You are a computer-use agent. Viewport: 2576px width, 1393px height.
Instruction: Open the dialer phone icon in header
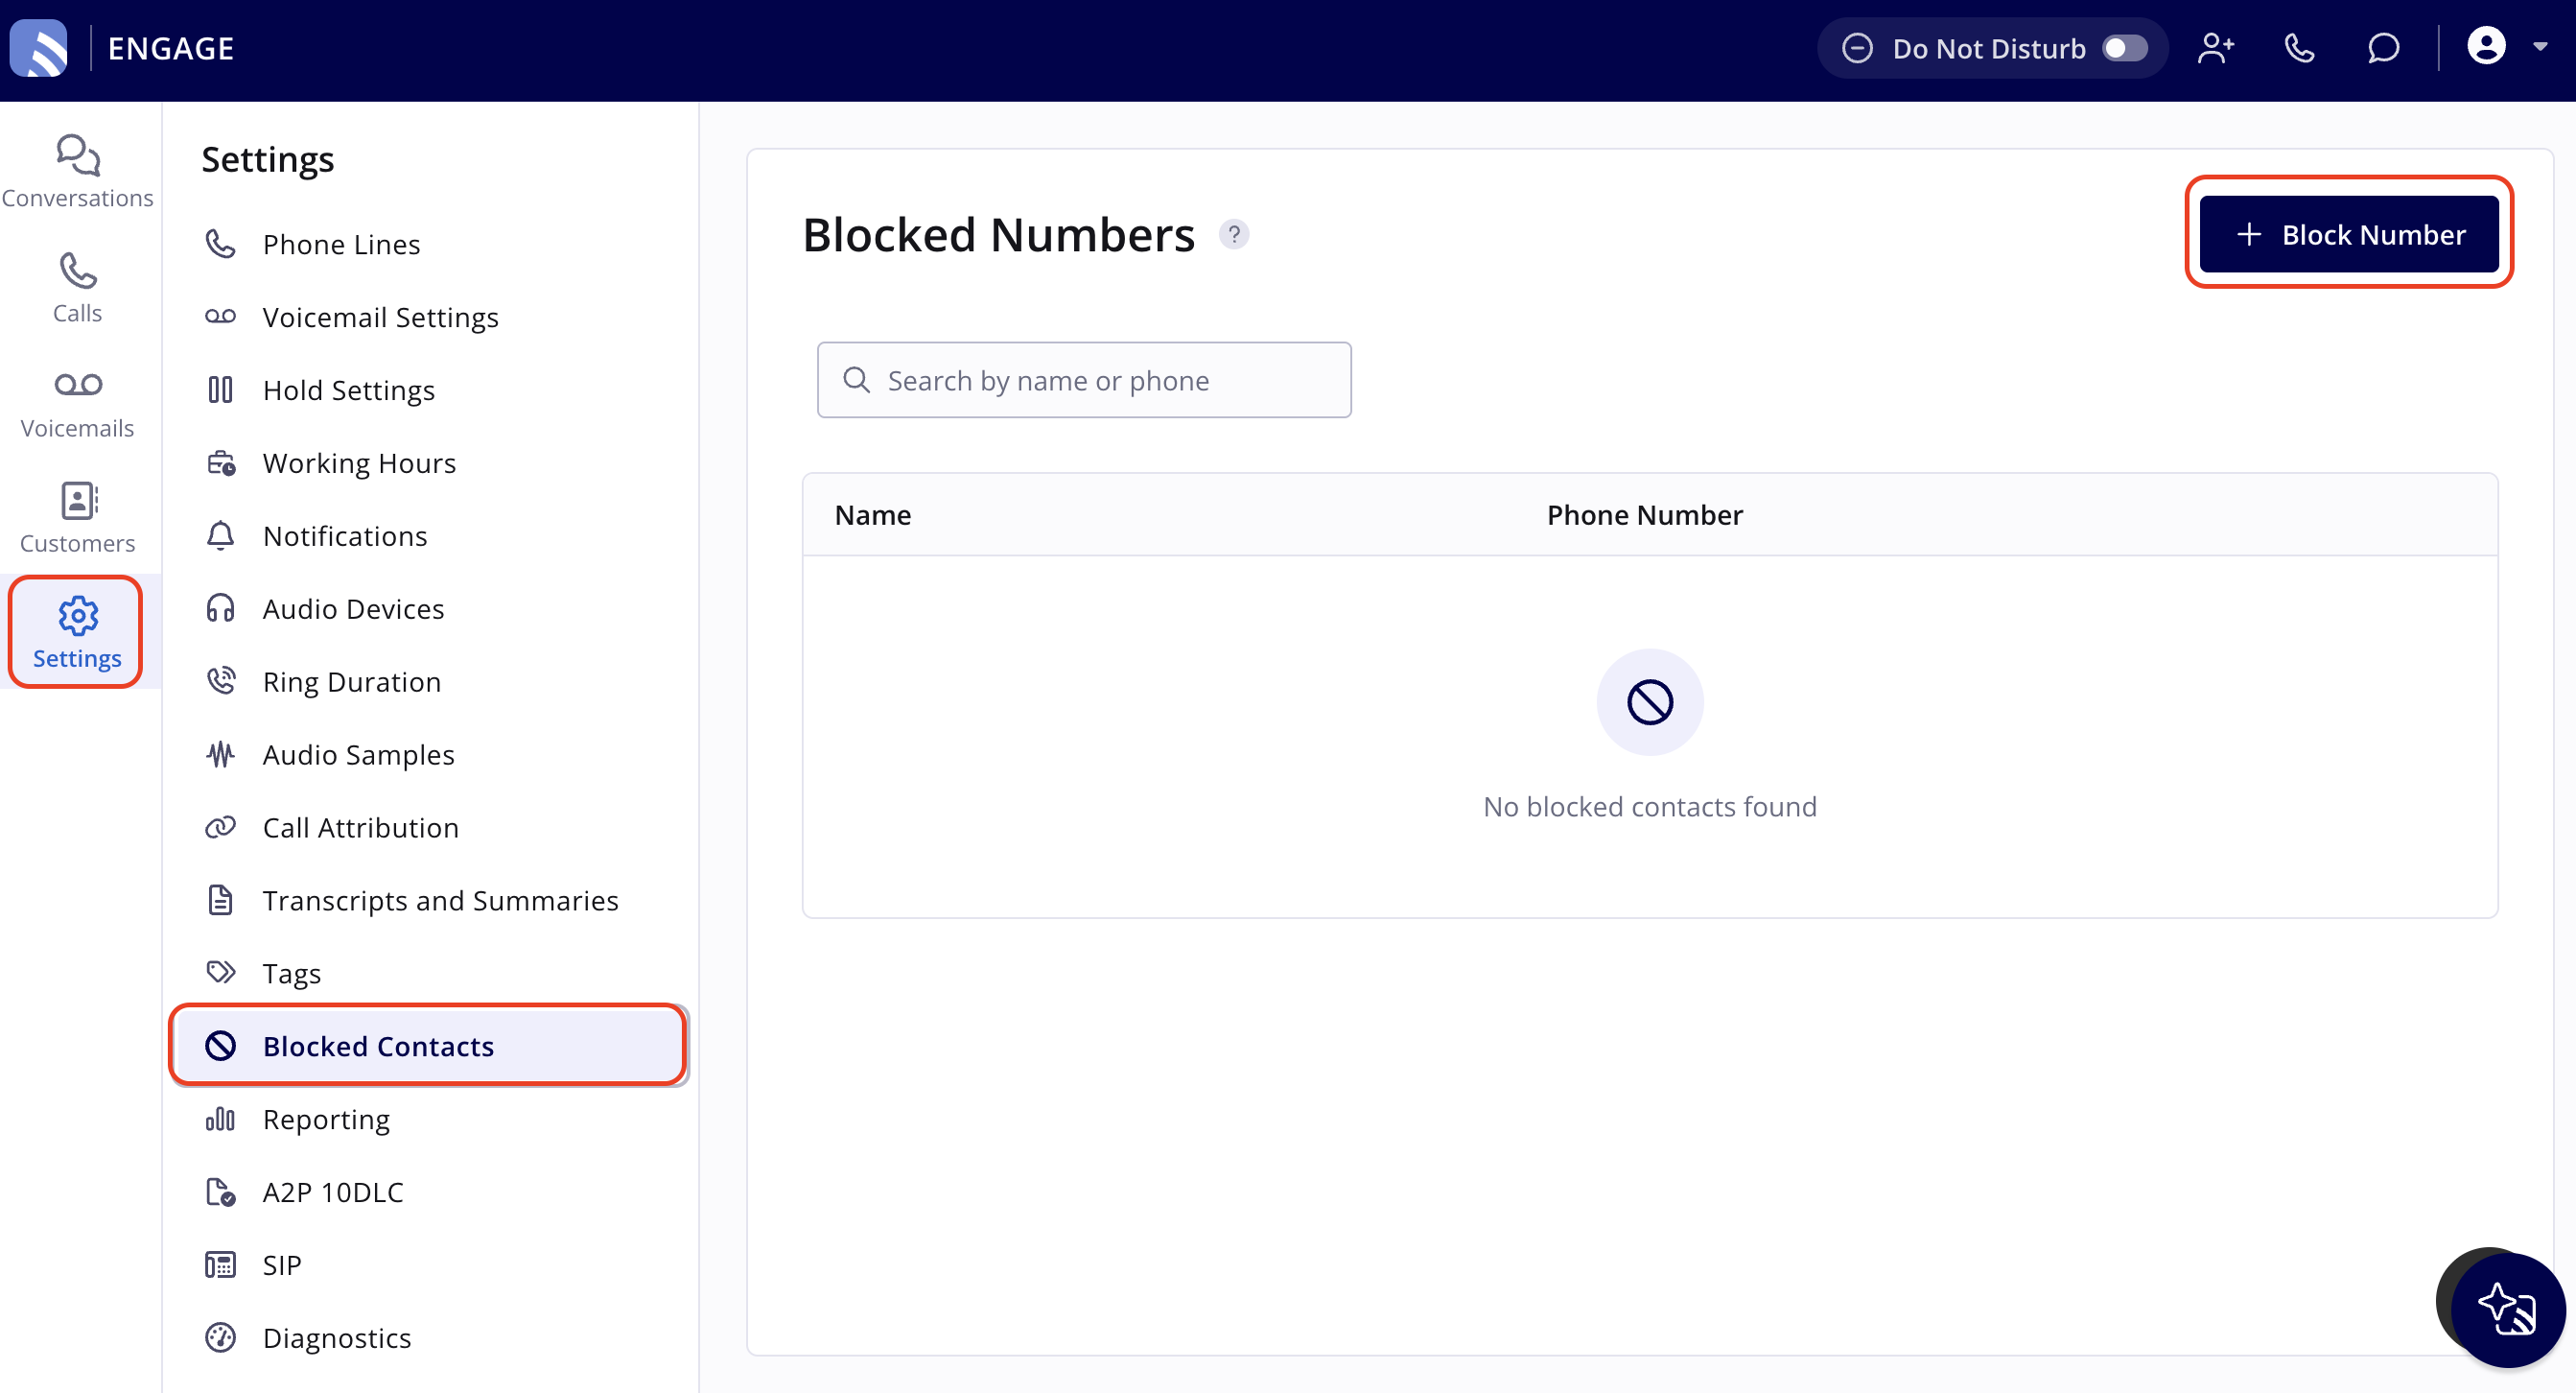point(2299,48)
